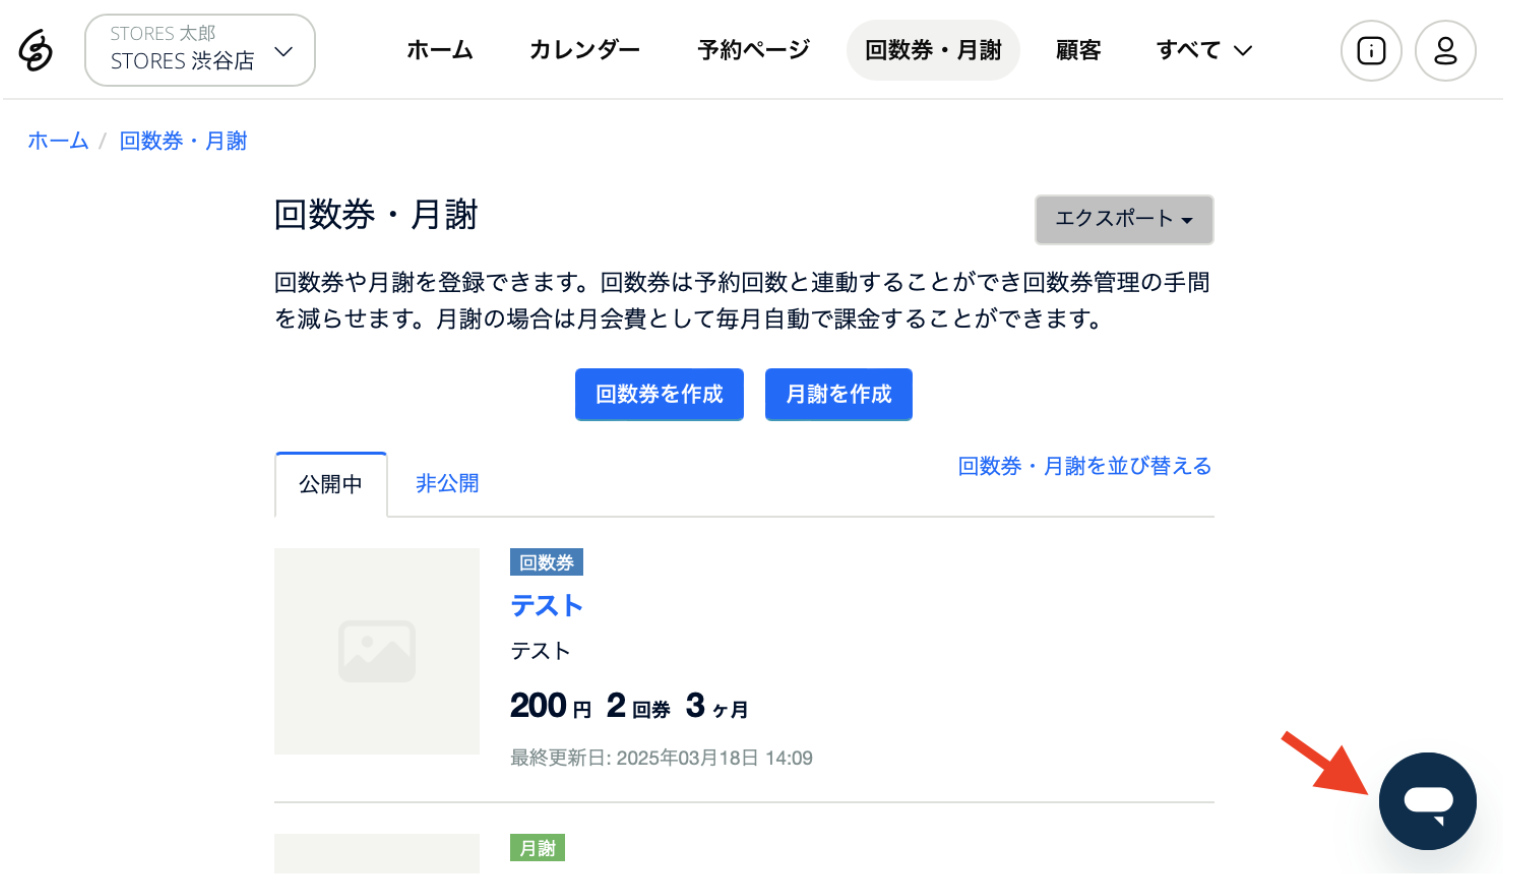This screenshot has width=1524, height=884.
Task: Click 回数券を作成 button
Action: pyautogui.click(x=659, y=394)
